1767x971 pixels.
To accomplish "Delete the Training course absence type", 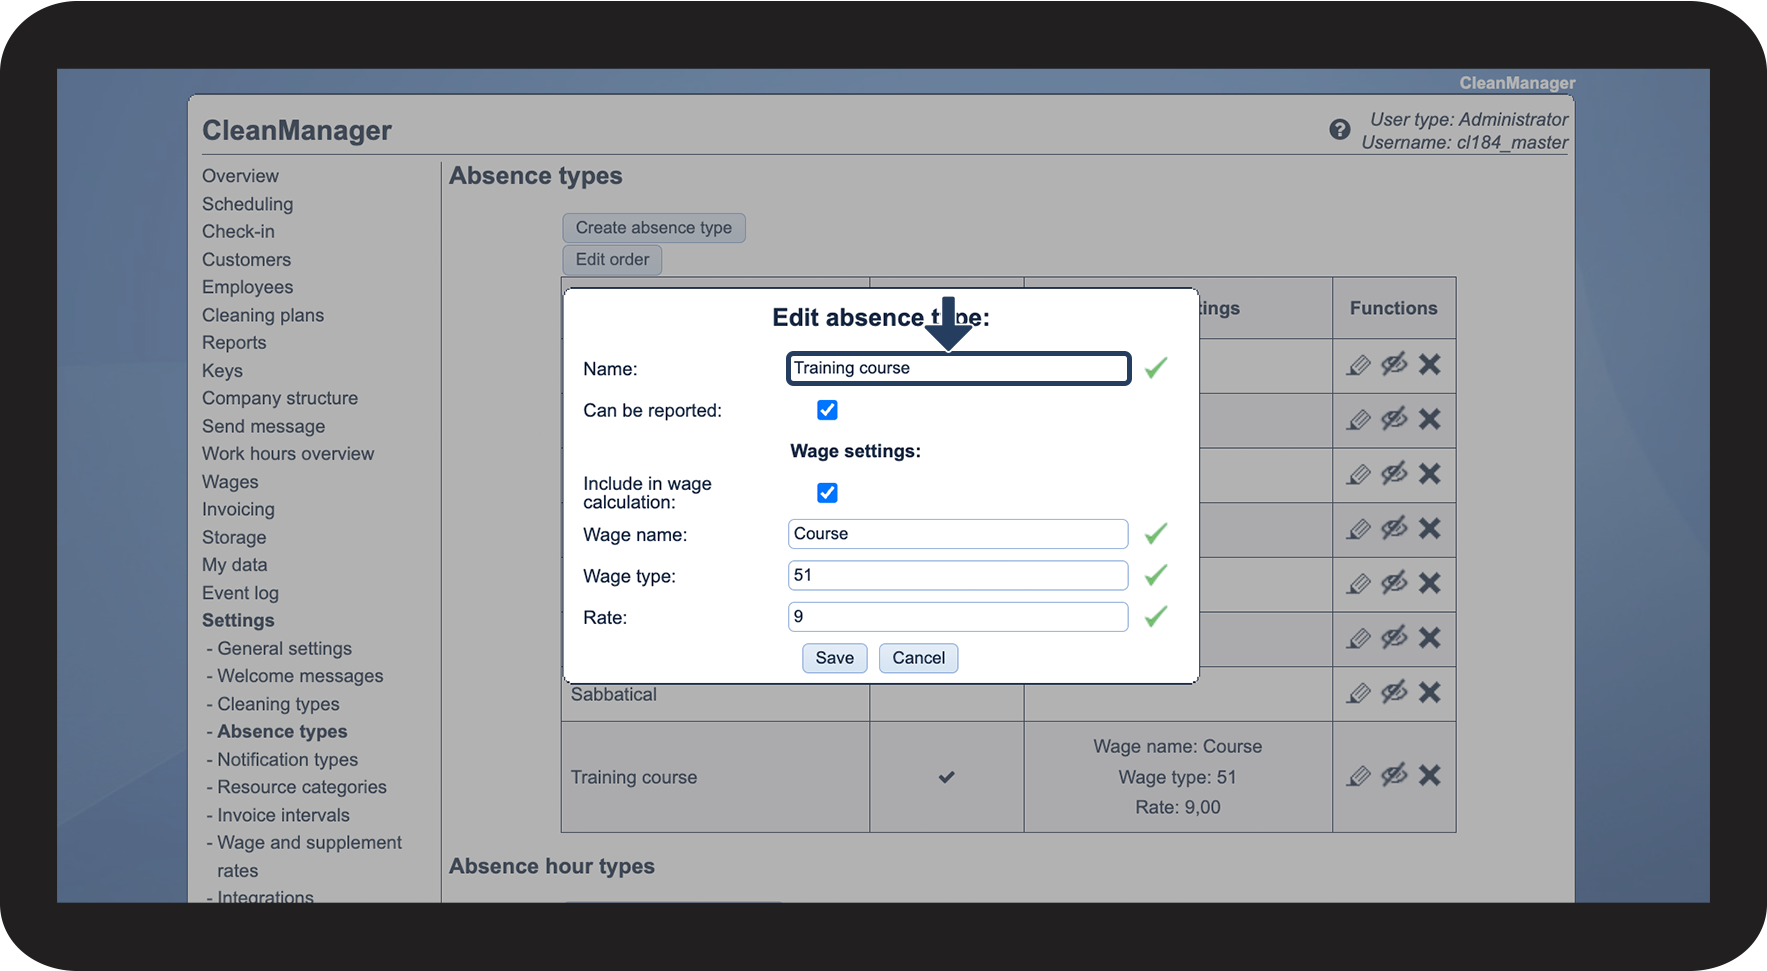I will tap(1430, 775).
